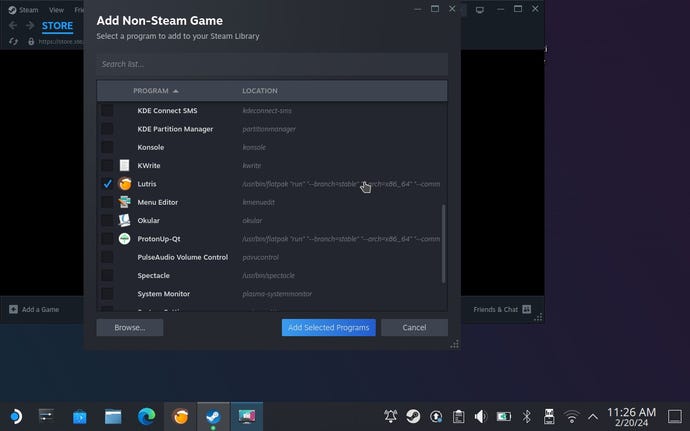This screenshot has width=690, height=431.
Task: Switch to the STORE tab
Action: tap(57, 26)
